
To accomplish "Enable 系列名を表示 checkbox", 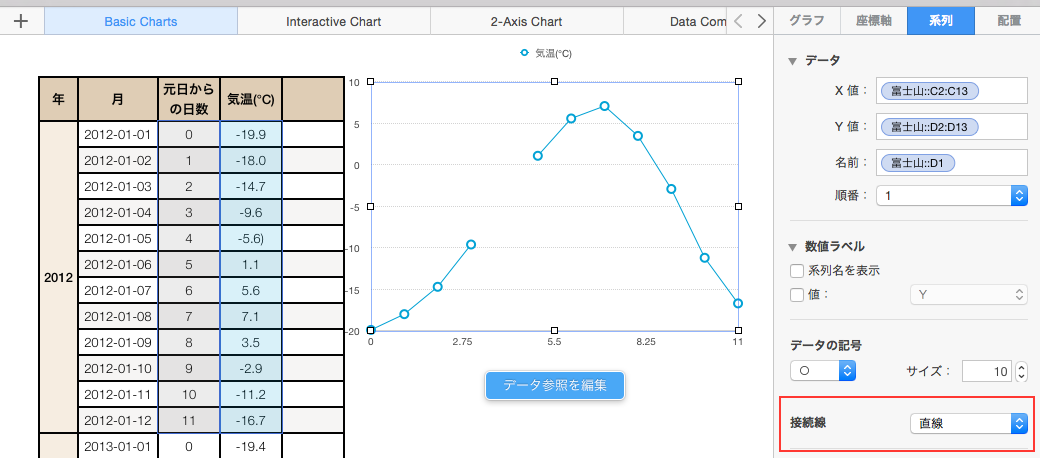I will [797, 270].
